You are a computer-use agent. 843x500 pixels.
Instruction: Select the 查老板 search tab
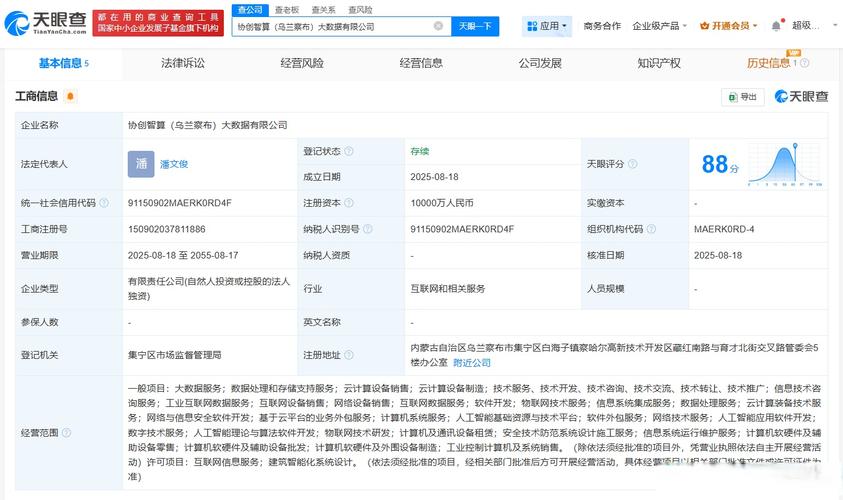(287, 10)
